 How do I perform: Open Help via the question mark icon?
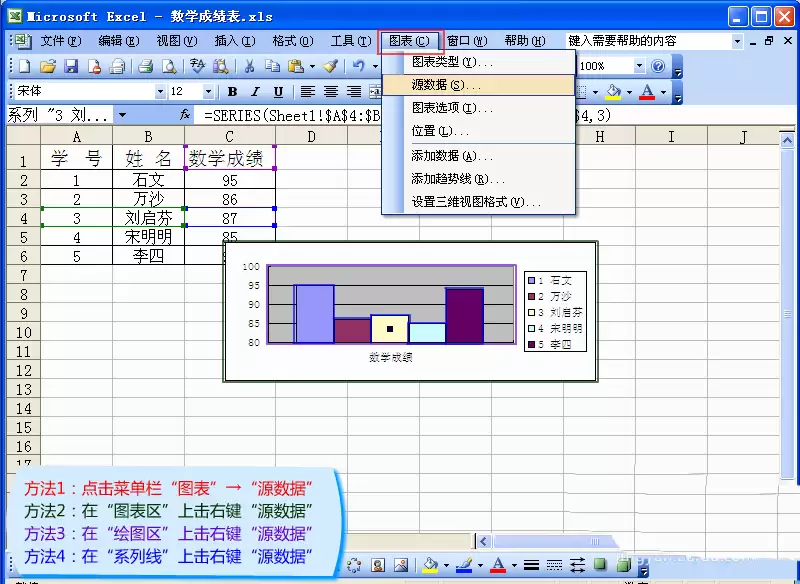tap(658, 66)
